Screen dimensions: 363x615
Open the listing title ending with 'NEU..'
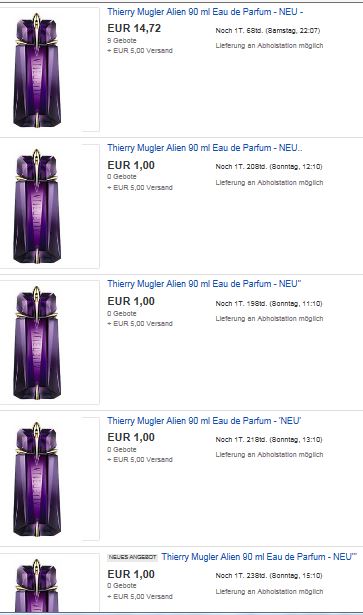pos(205,148)
